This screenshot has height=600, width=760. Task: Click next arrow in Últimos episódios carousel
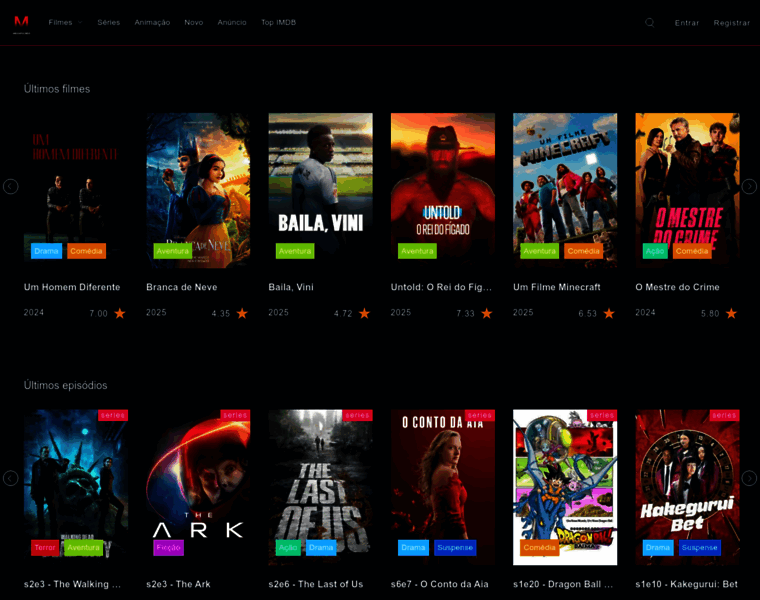coord(749,478)
